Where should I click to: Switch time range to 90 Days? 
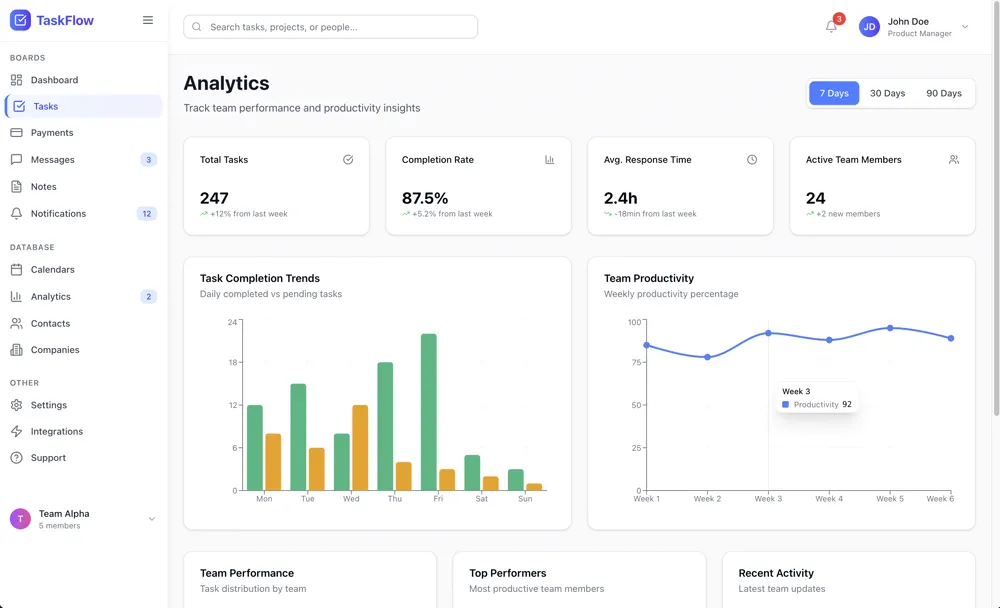pos(943,93)
